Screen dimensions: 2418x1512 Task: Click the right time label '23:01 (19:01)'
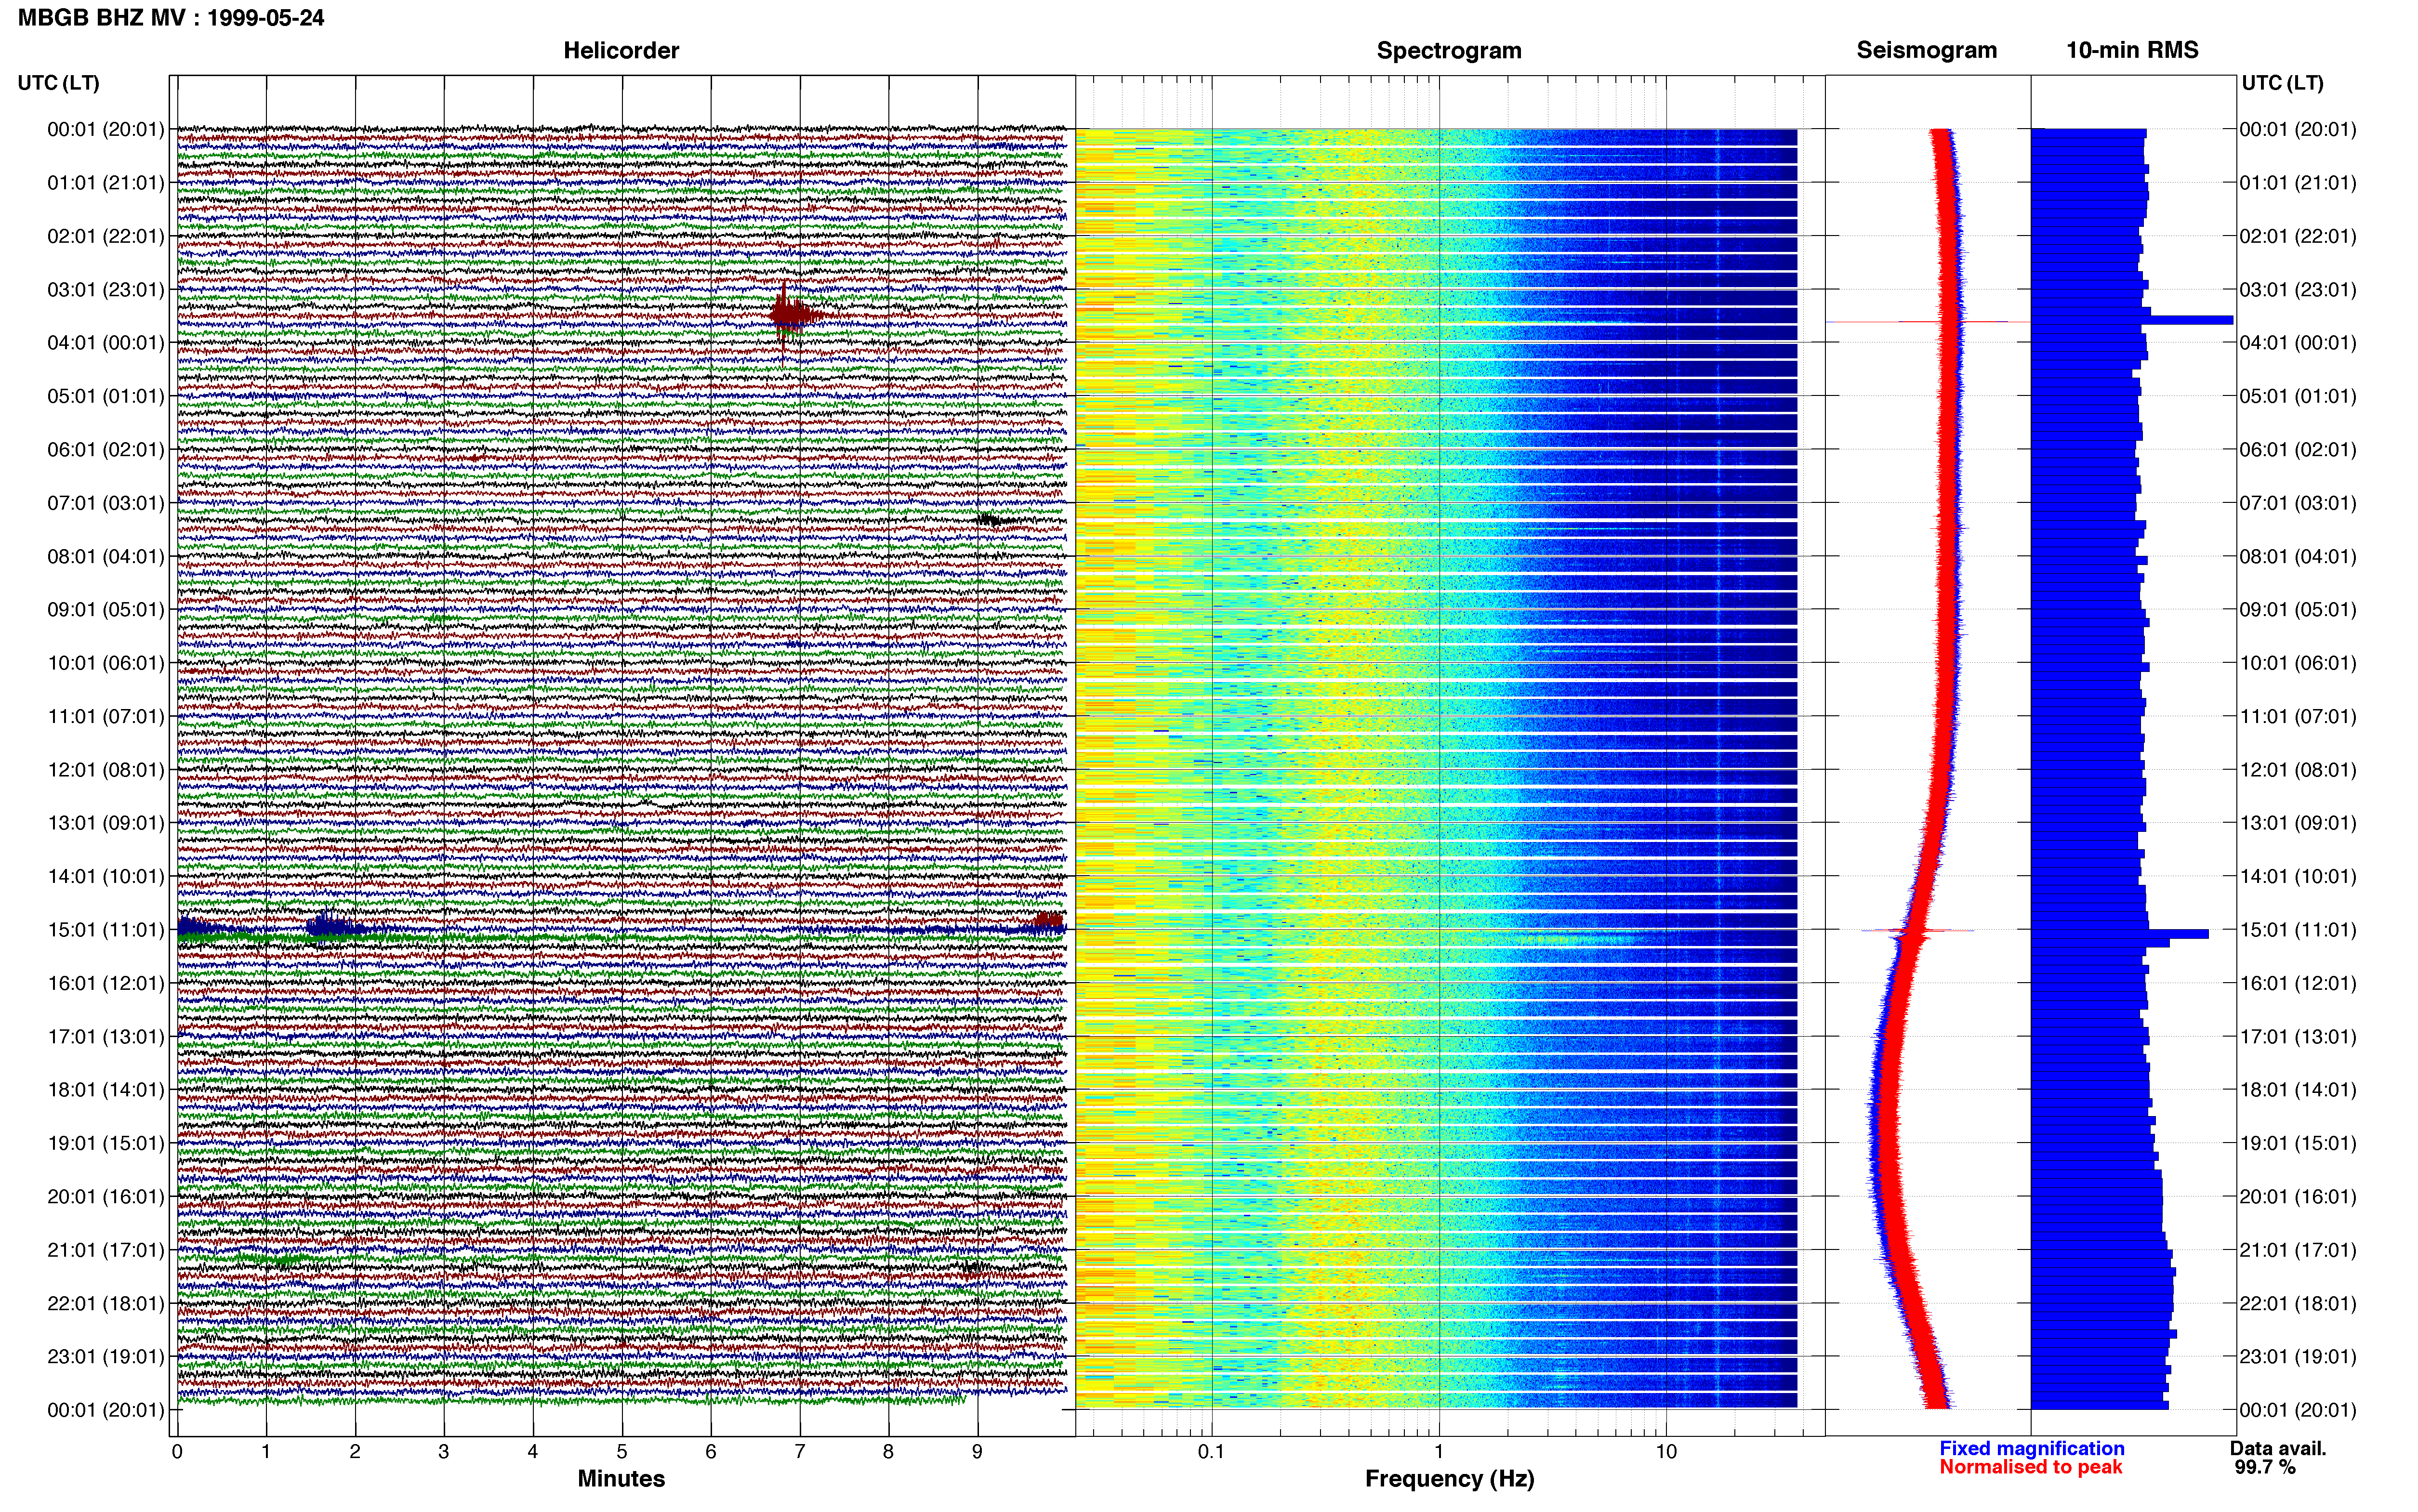coord(2297,1356)
